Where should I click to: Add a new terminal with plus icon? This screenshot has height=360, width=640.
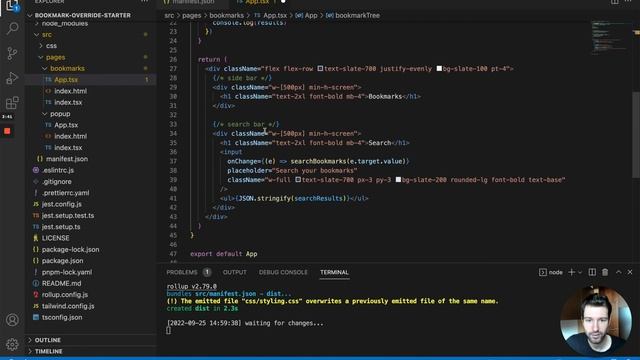[x=571, y=272]
